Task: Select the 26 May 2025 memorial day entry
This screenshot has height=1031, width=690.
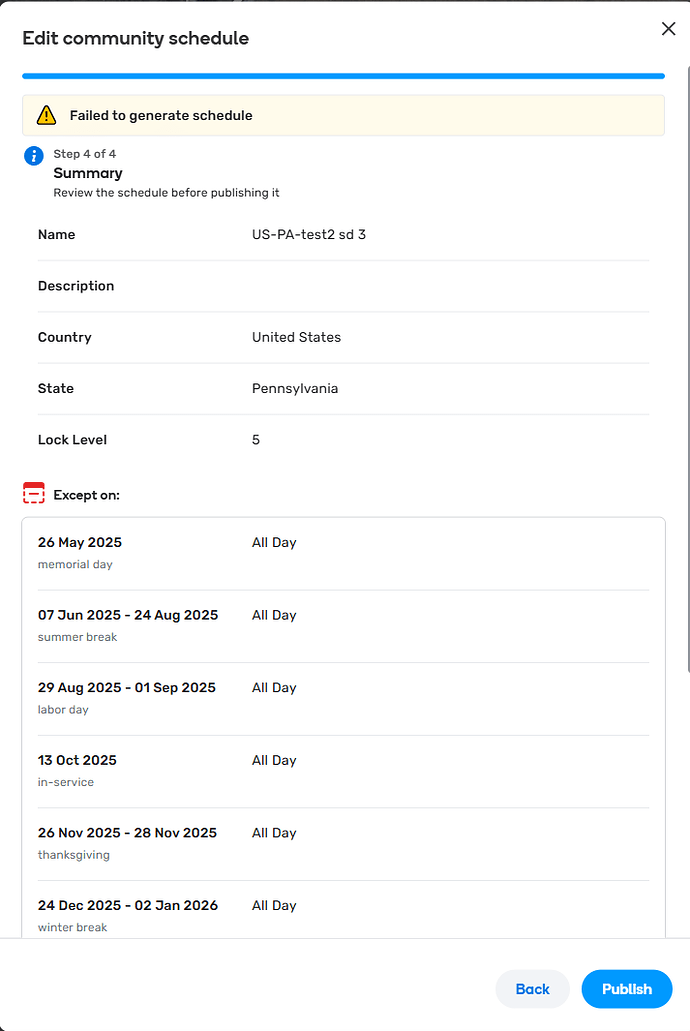Action: pos(343,553)
